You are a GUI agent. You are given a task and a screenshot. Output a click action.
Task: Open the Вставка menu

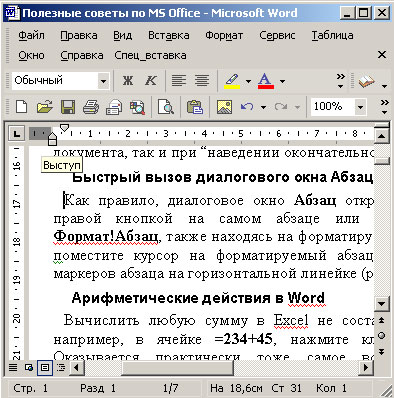point(169,35)
